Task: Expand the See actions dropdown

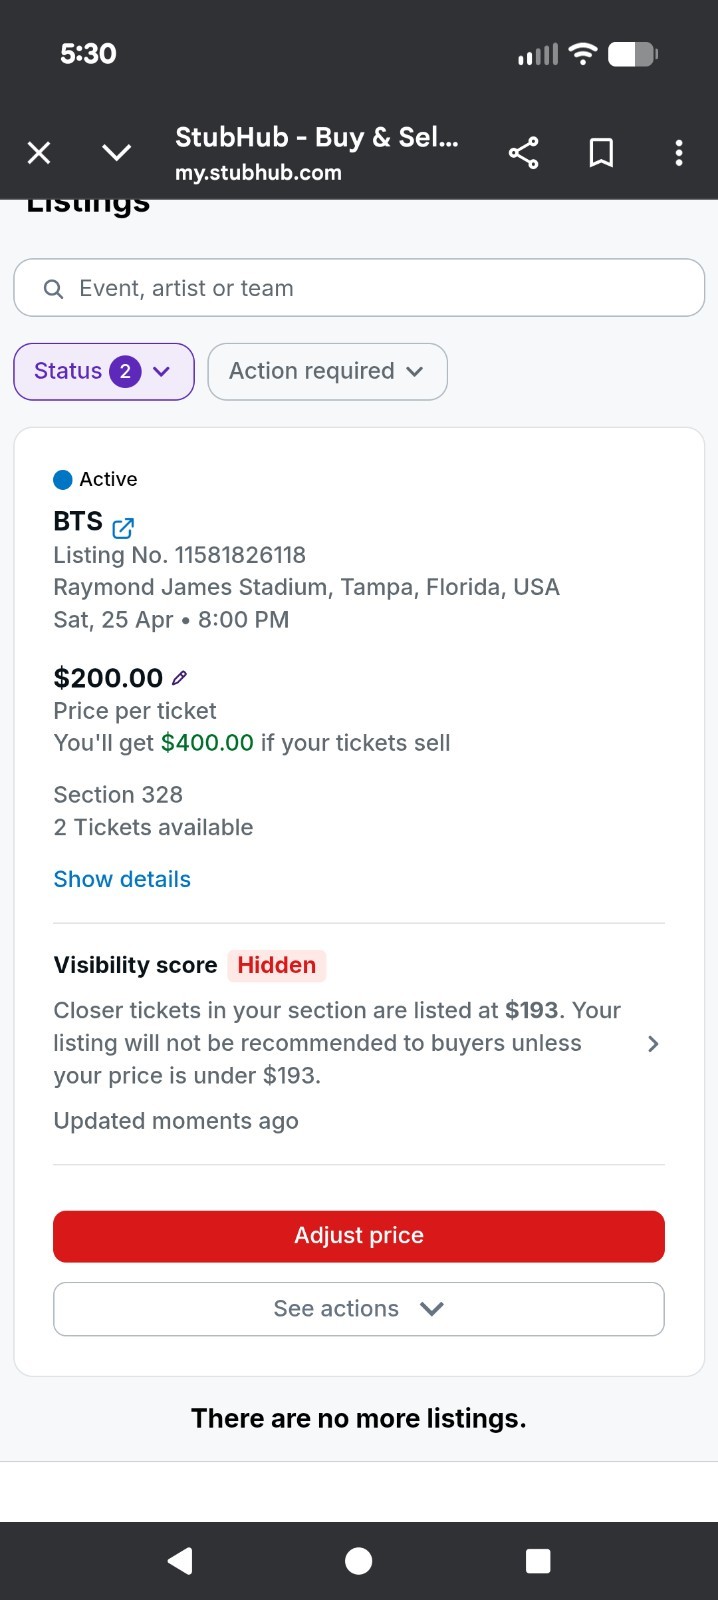Action: coord(358,1308)
